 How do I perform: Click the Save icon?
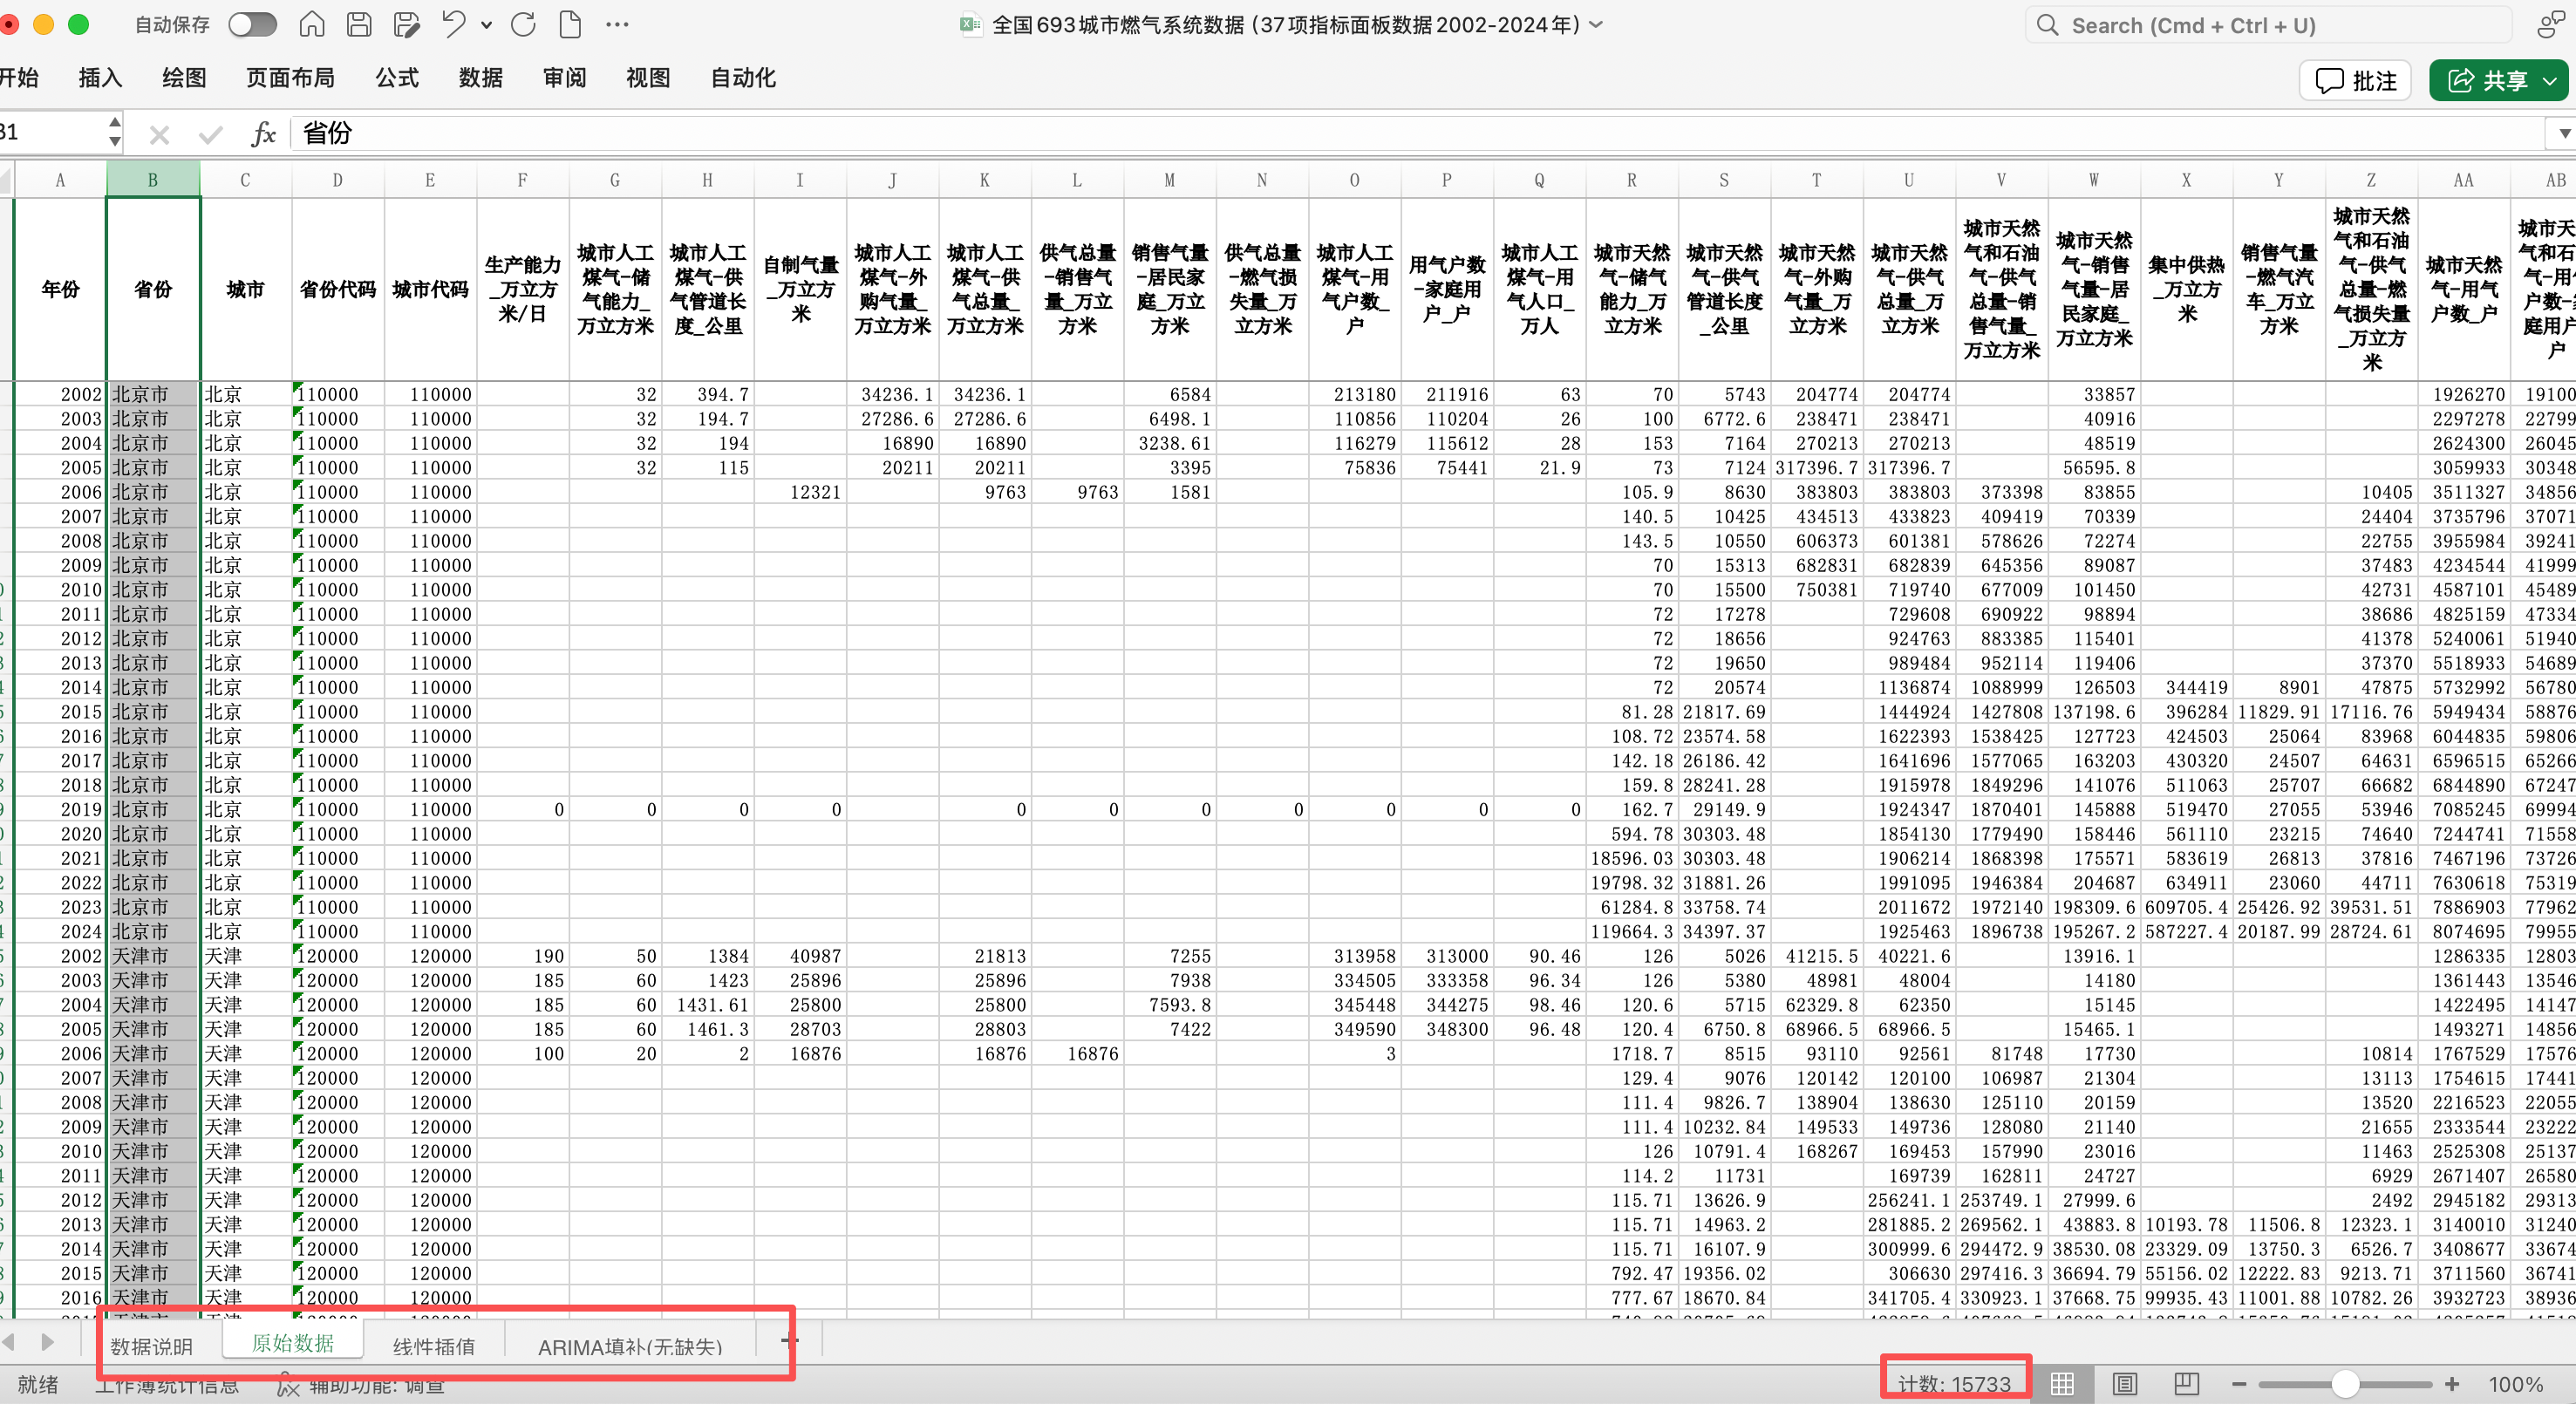[x=359, y=25]
